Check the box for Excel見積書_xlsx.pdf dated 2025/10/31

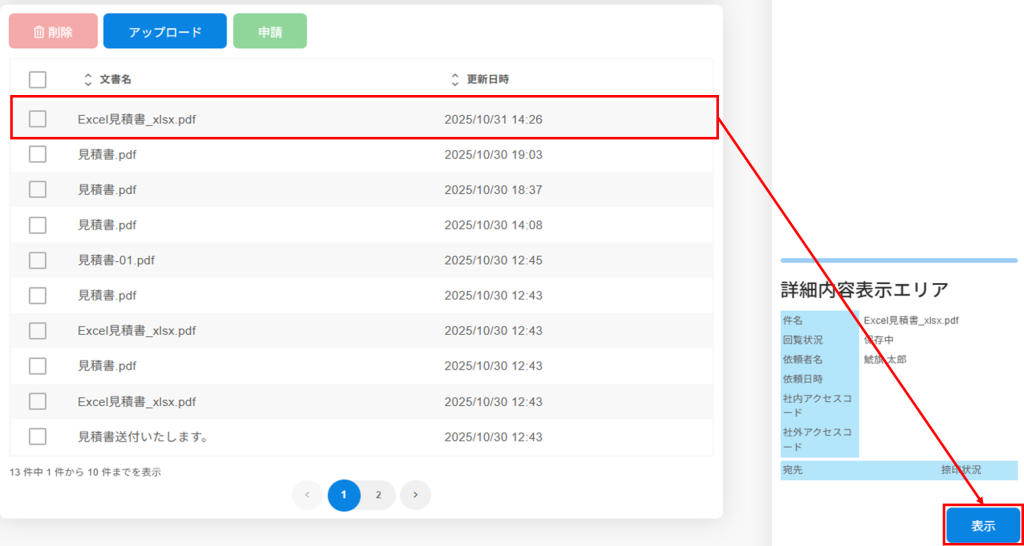point(38,119)
